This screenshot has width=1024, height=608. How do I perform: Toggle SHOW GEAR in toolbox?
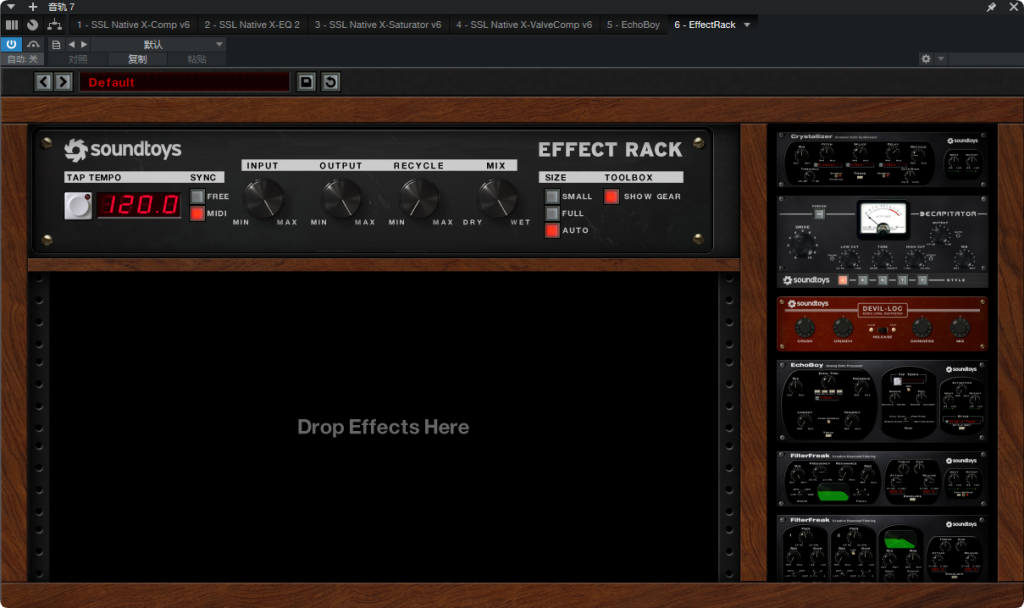611,197
